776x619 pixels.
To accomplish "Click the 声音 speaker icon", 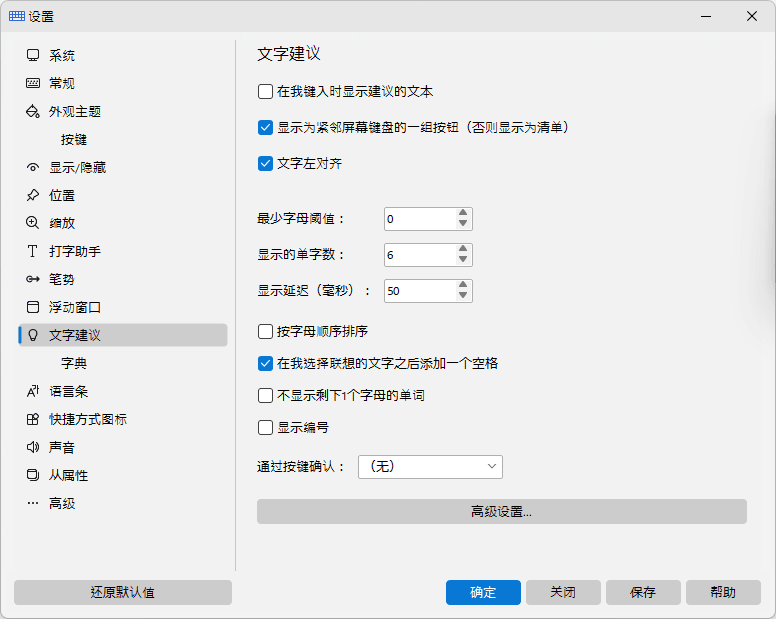I will tap(33, 447).
